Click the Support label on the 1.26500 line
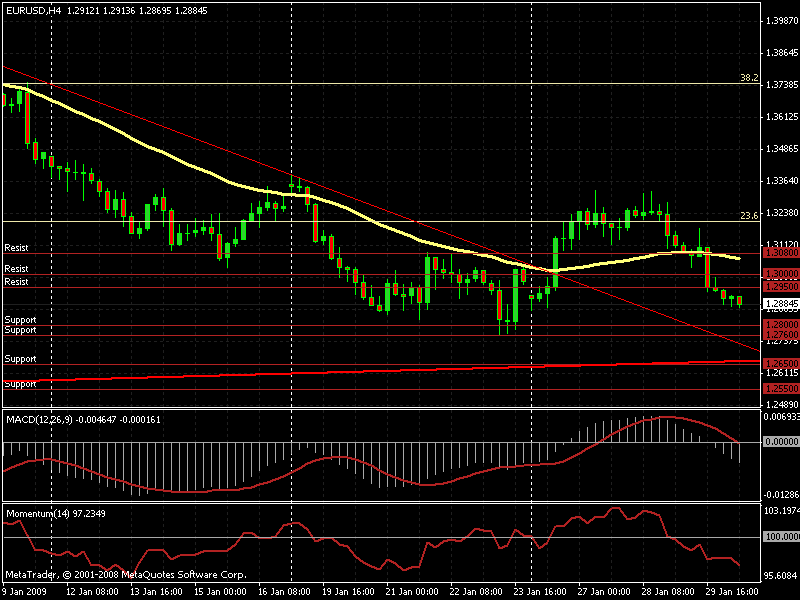Viewport: 800px width, 600px height. pos(20,359)
